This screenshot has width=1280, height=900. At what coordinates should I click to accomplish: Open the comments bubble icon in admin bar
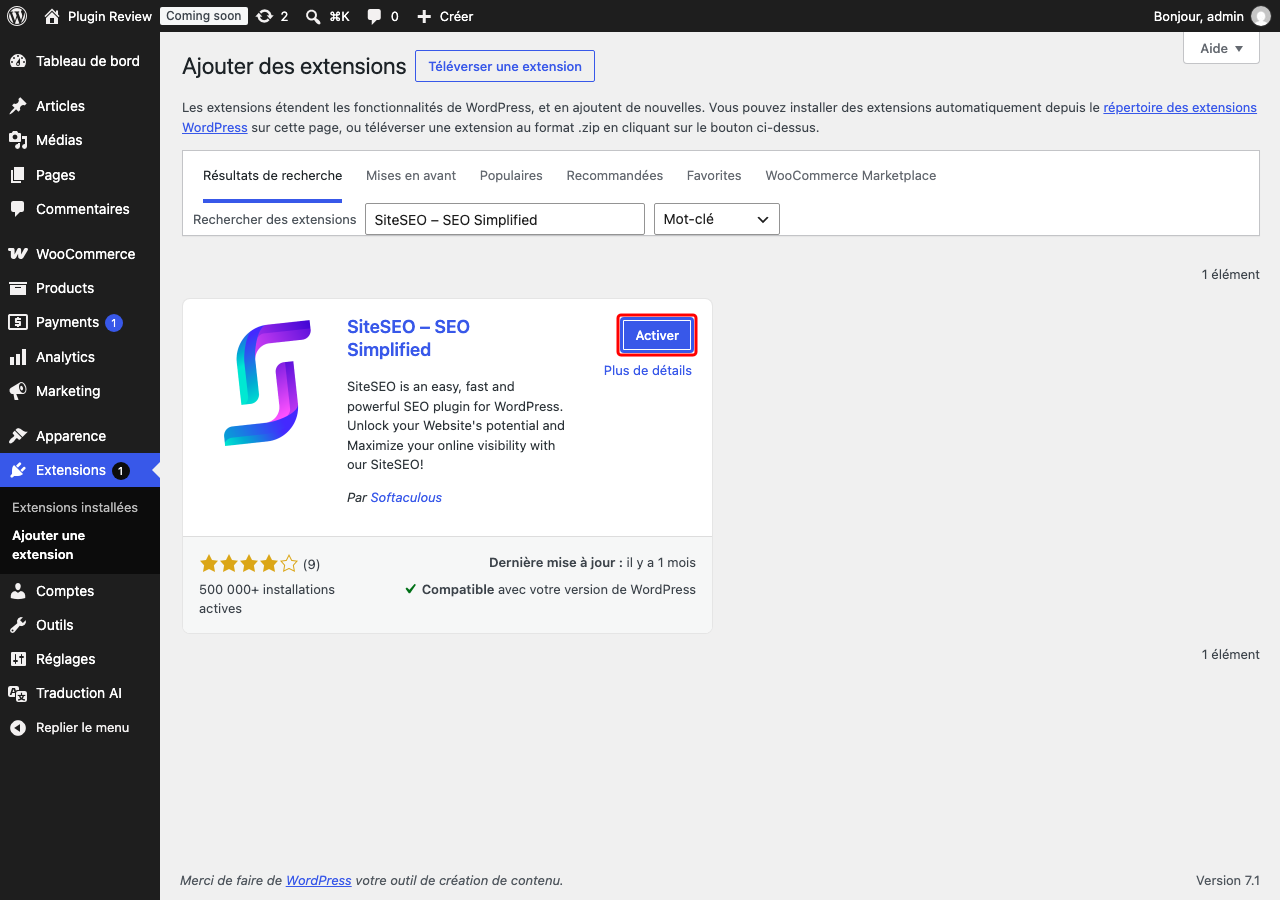click(374, 16)
